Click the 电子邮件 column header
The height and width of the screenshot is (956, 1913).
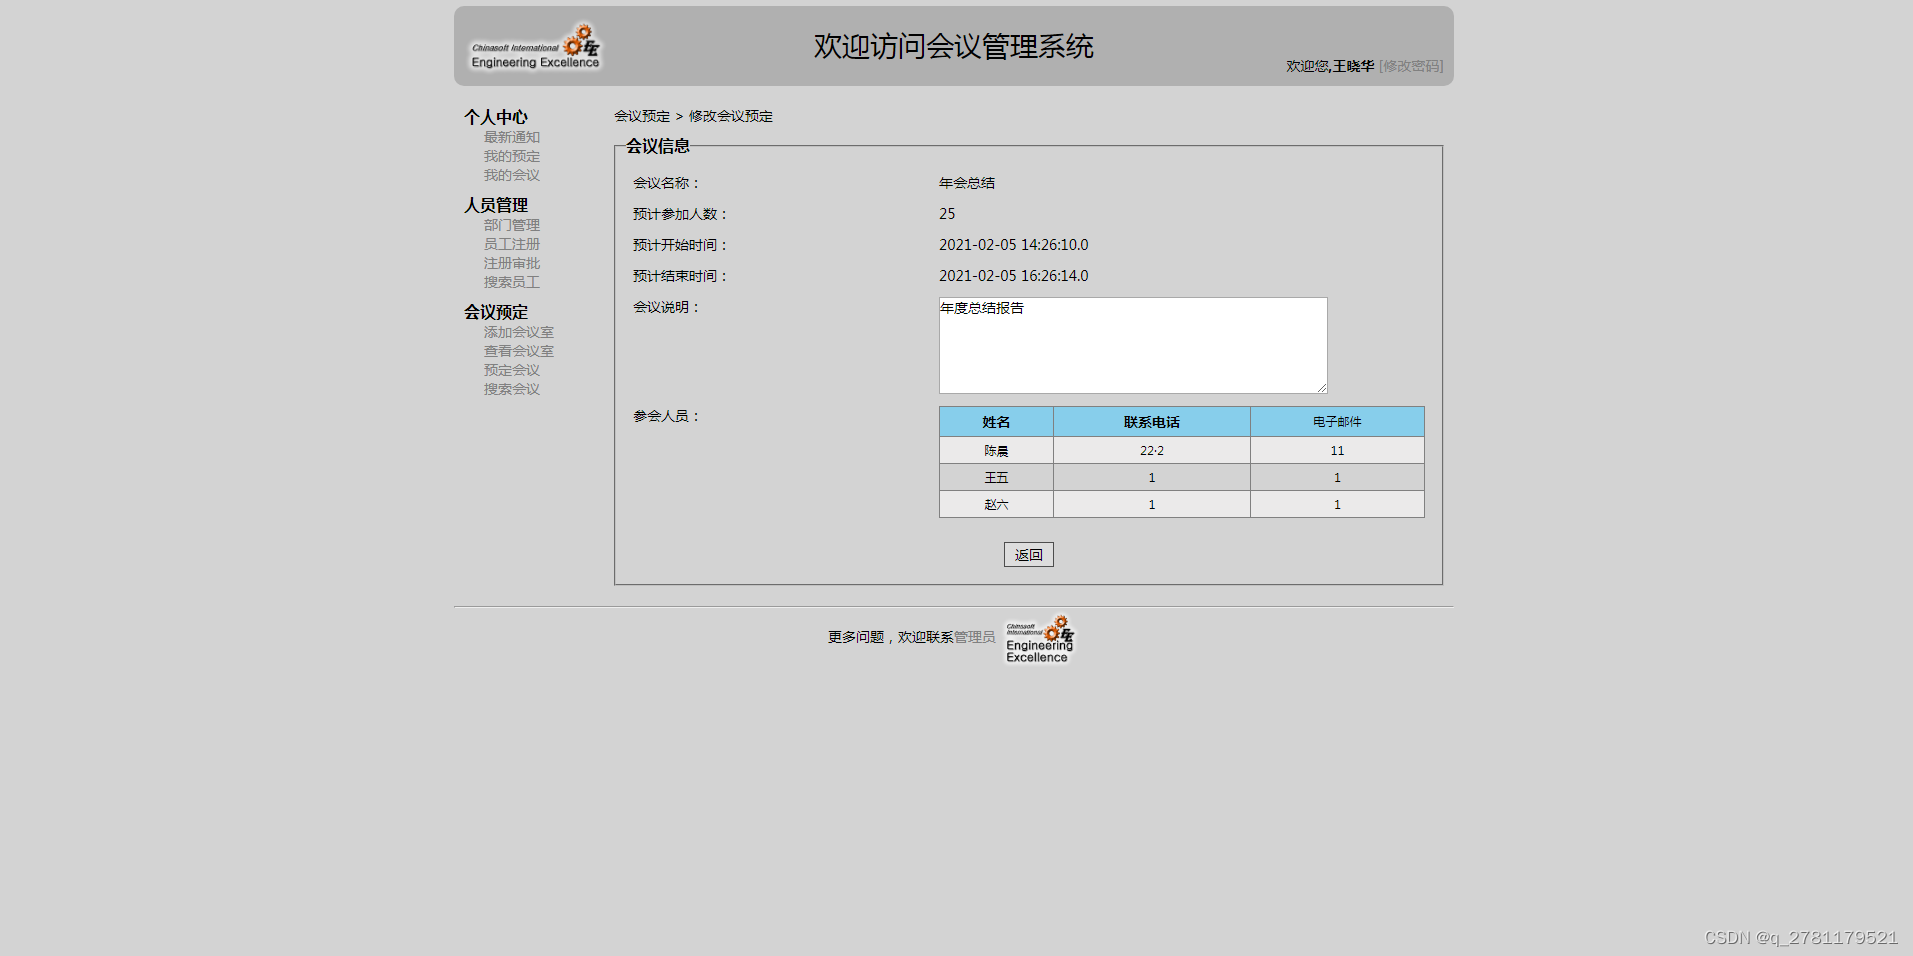[x=1337, y=422]
